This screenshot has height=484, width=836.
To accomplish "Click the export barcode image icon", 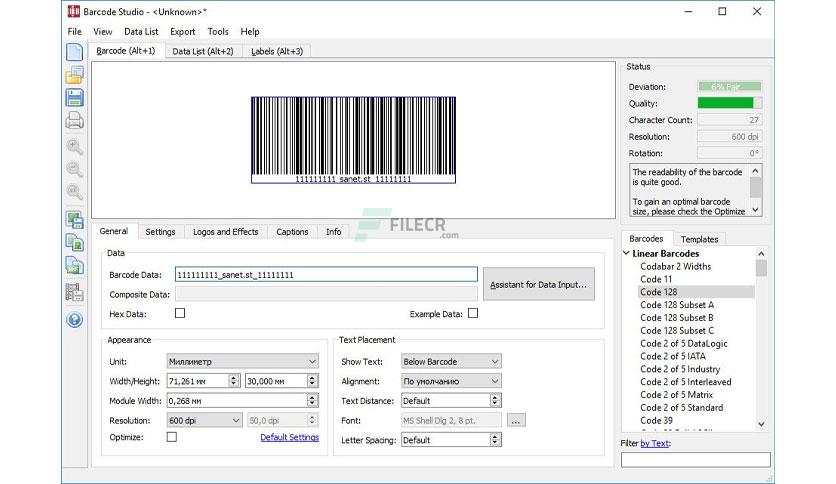I will click(x=75, y=219).
